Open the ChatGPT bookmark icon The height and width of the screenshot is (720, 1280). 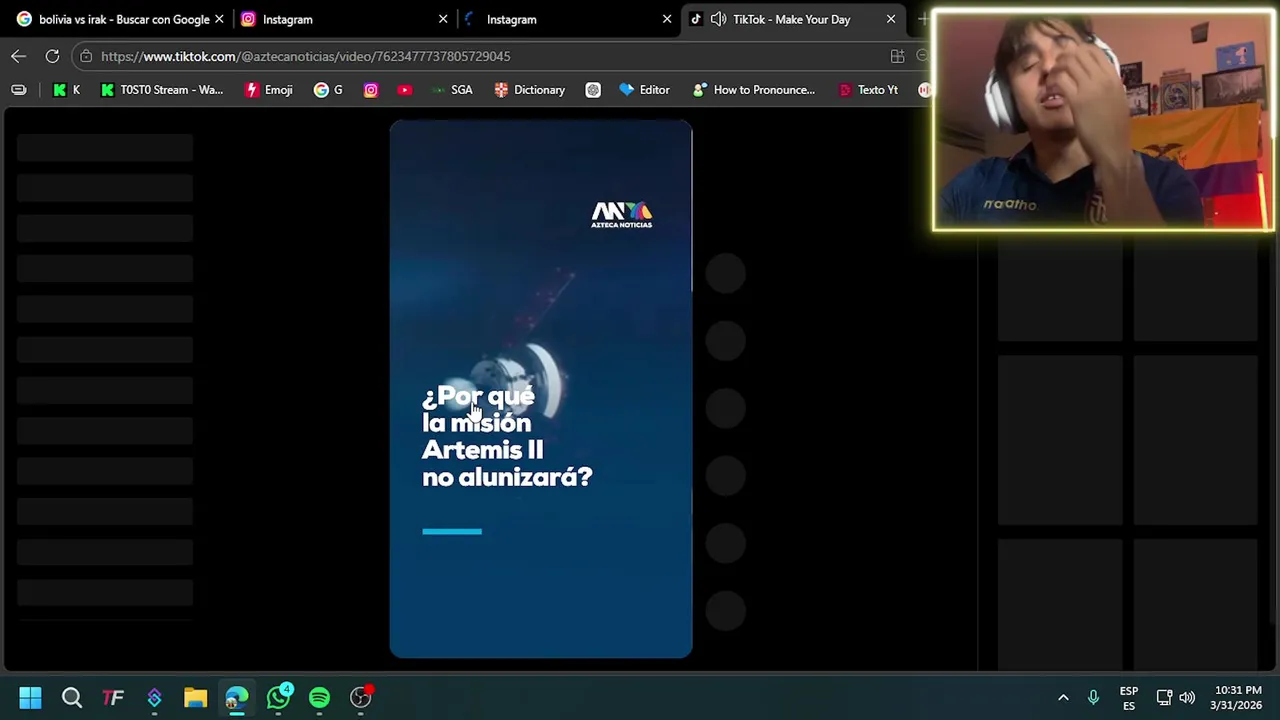click(x=593, y=90)
